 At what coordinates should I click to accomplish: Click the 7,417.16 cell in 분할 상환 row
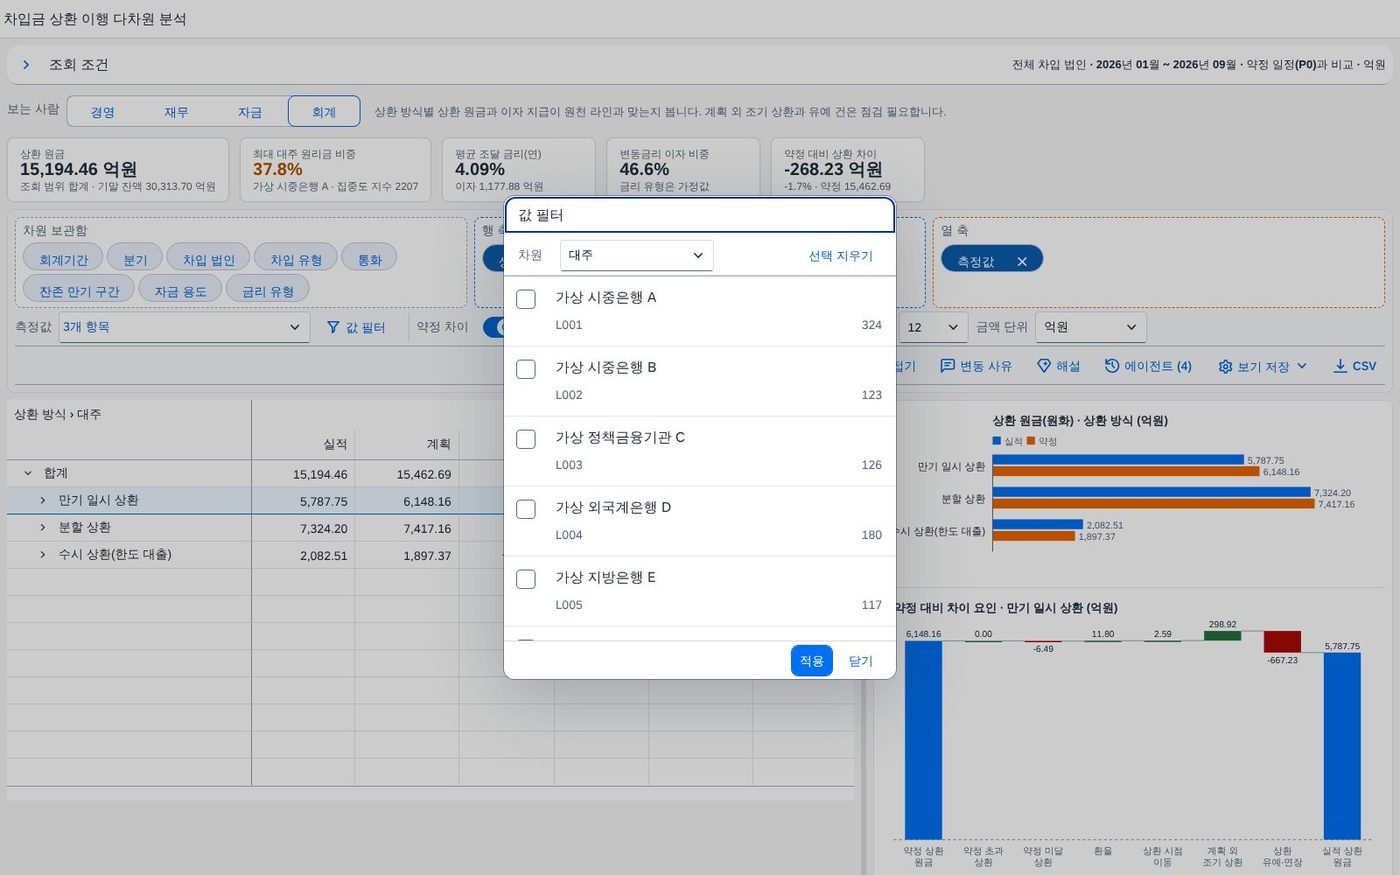[406, 528]
